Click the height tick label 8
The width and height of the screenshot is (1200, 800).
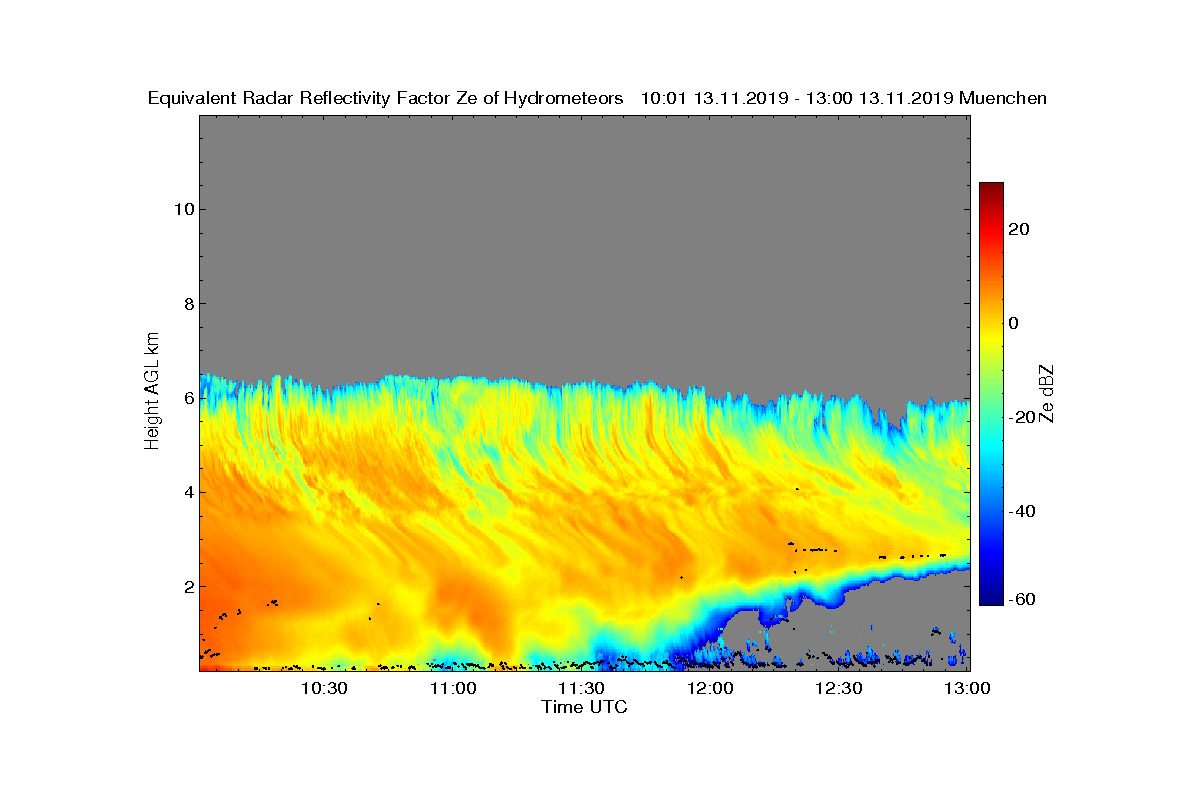(x=187, y=303)
